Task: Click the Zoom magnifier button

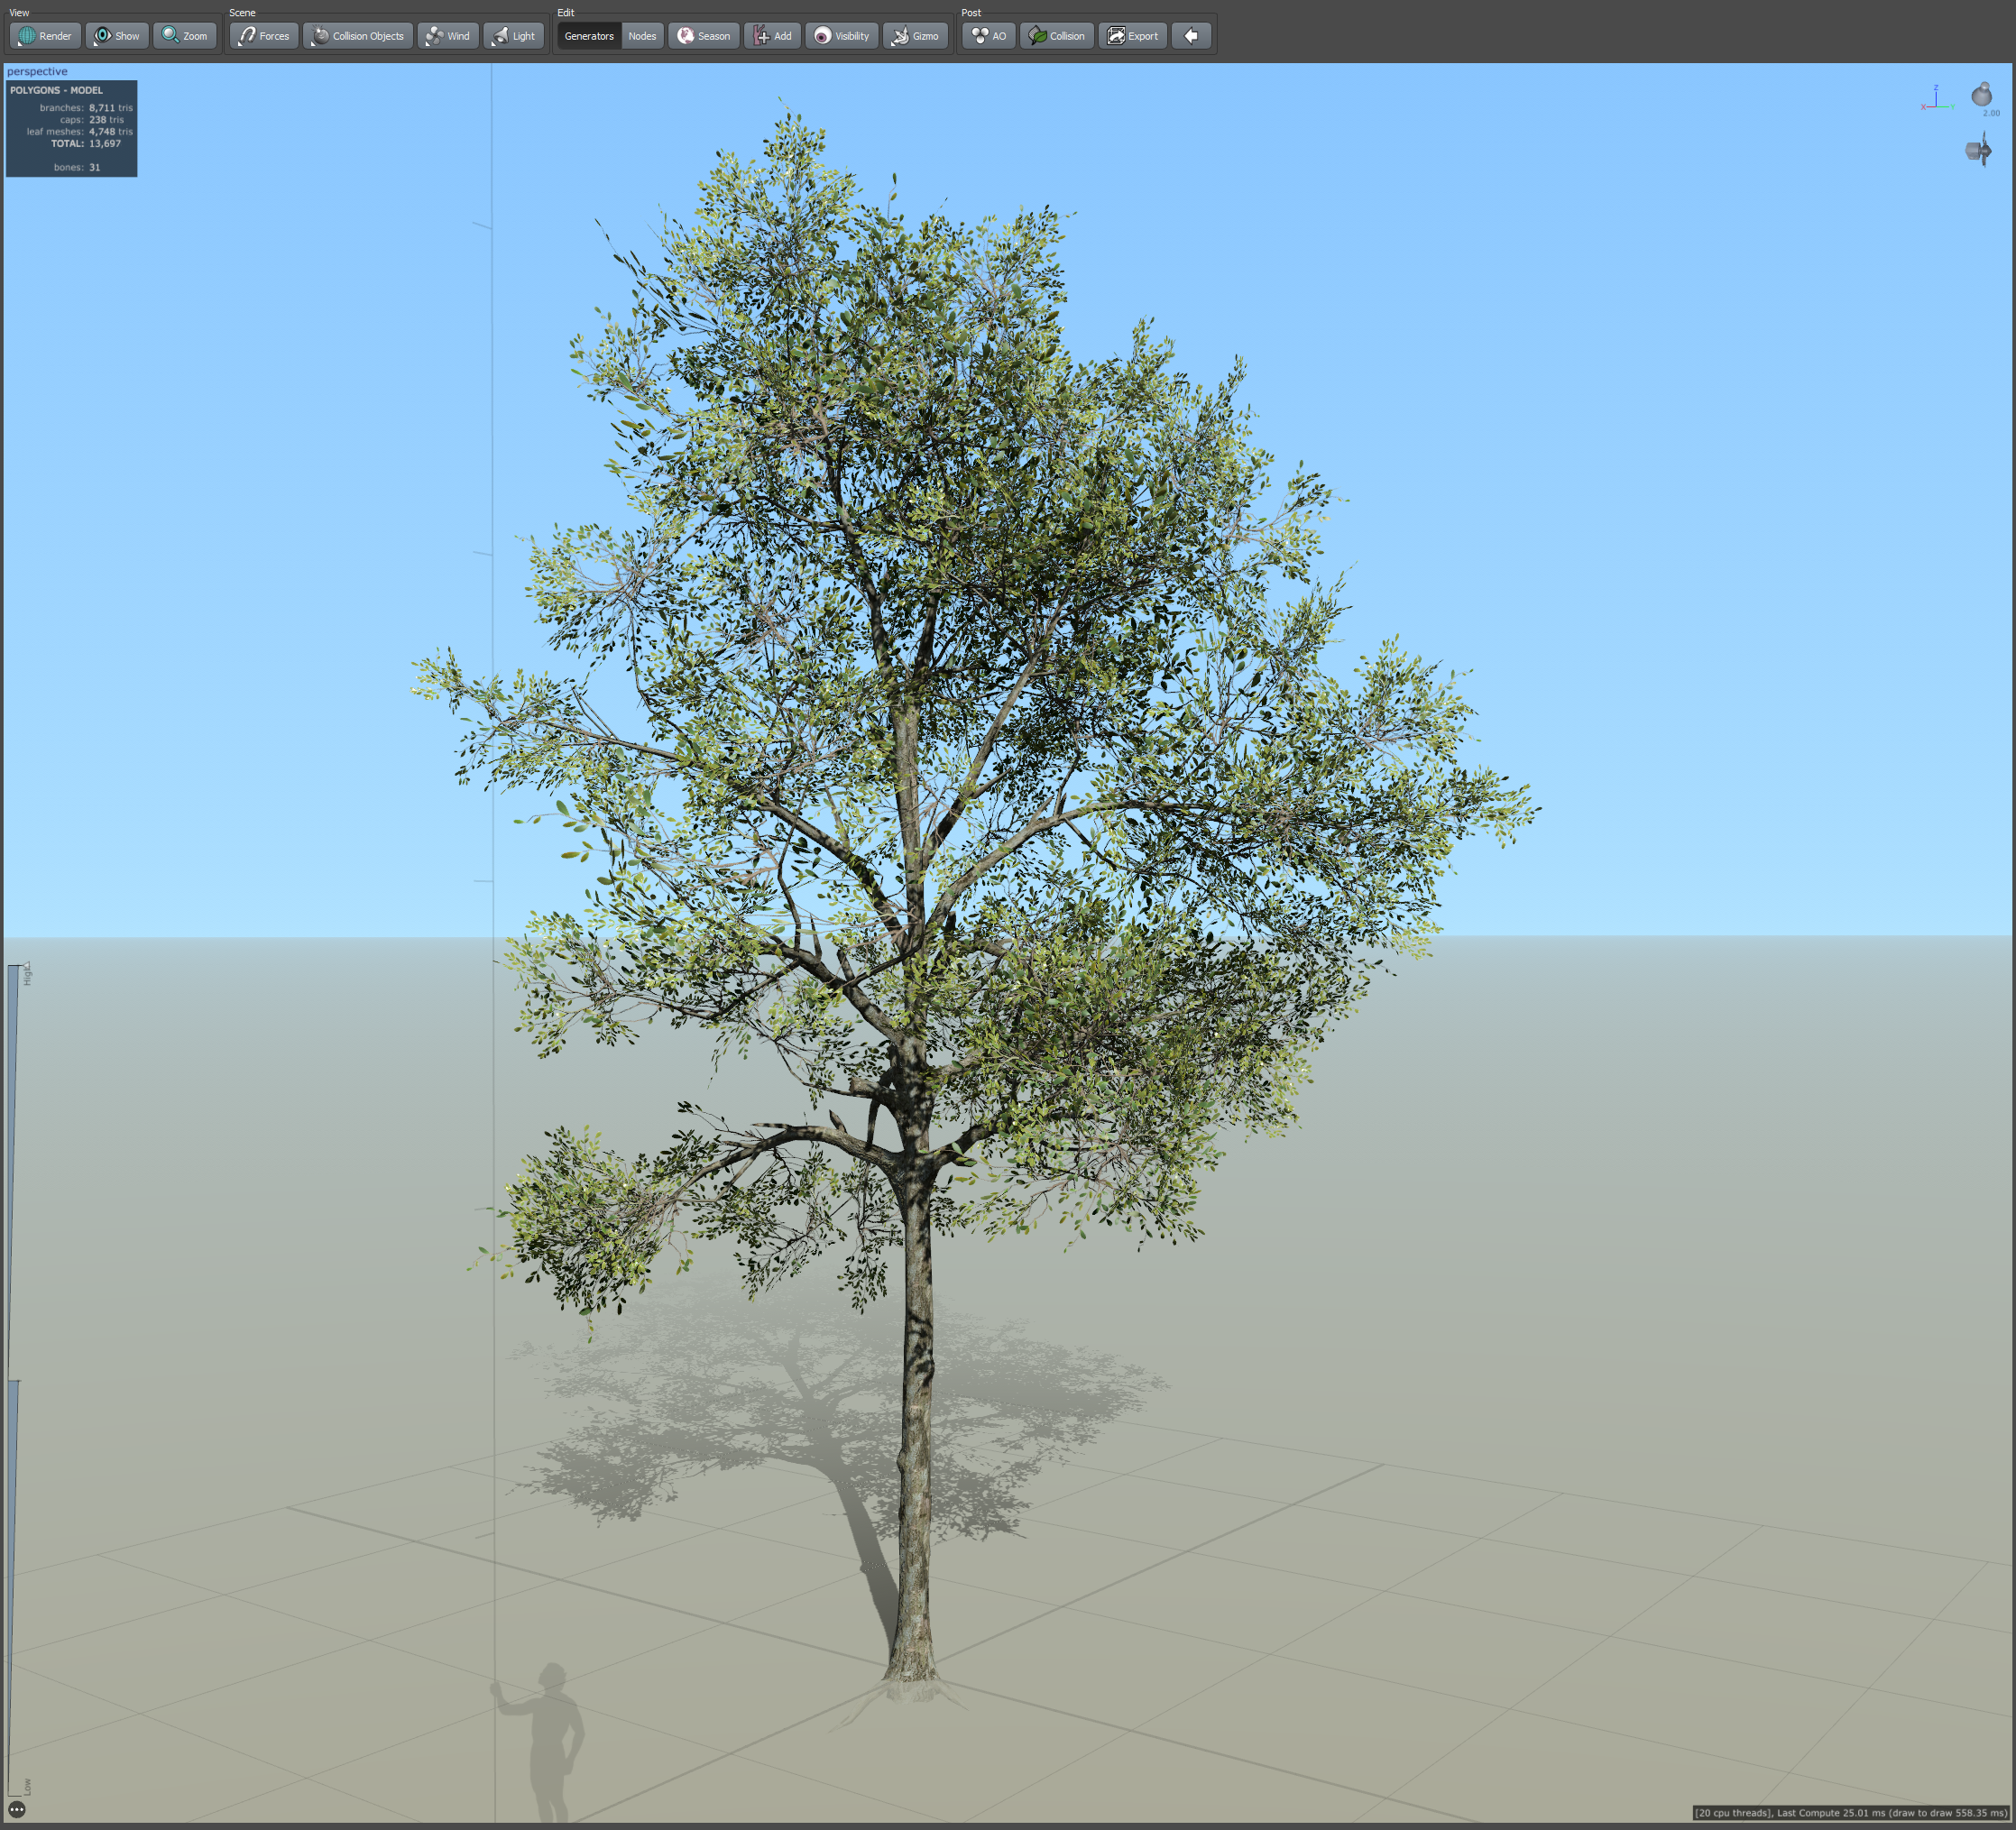Action: tap(185, 36)
